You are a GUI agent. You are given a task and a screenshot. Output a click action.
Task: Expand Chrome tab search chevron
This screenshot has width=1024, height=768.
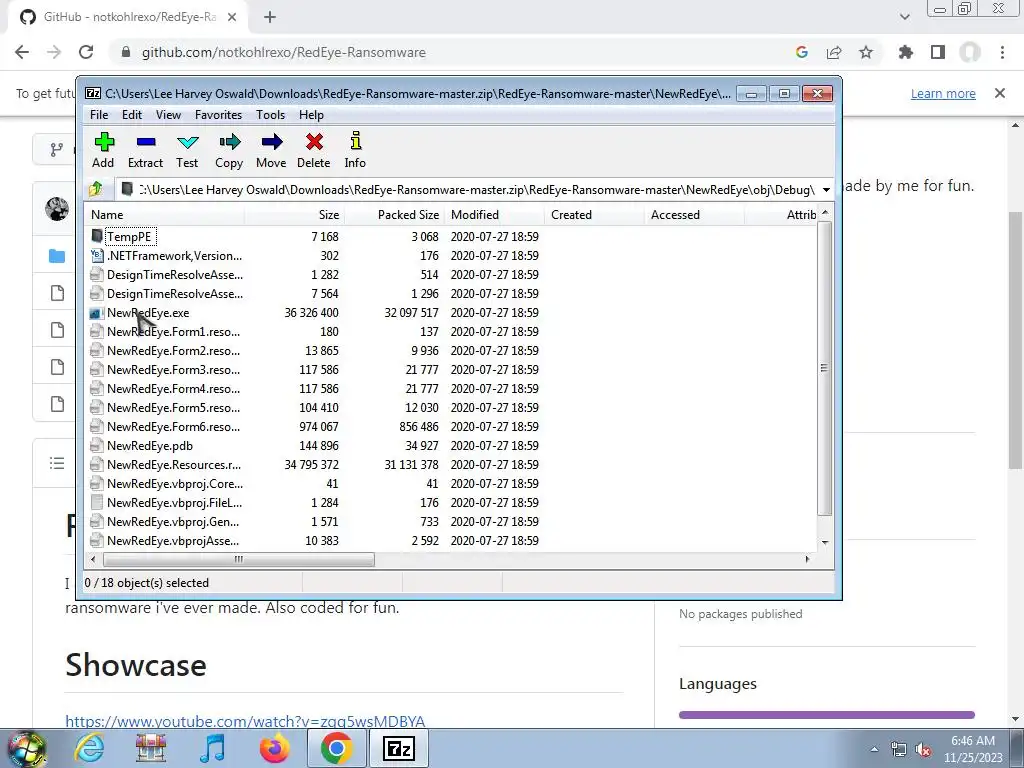click(904, 17)
